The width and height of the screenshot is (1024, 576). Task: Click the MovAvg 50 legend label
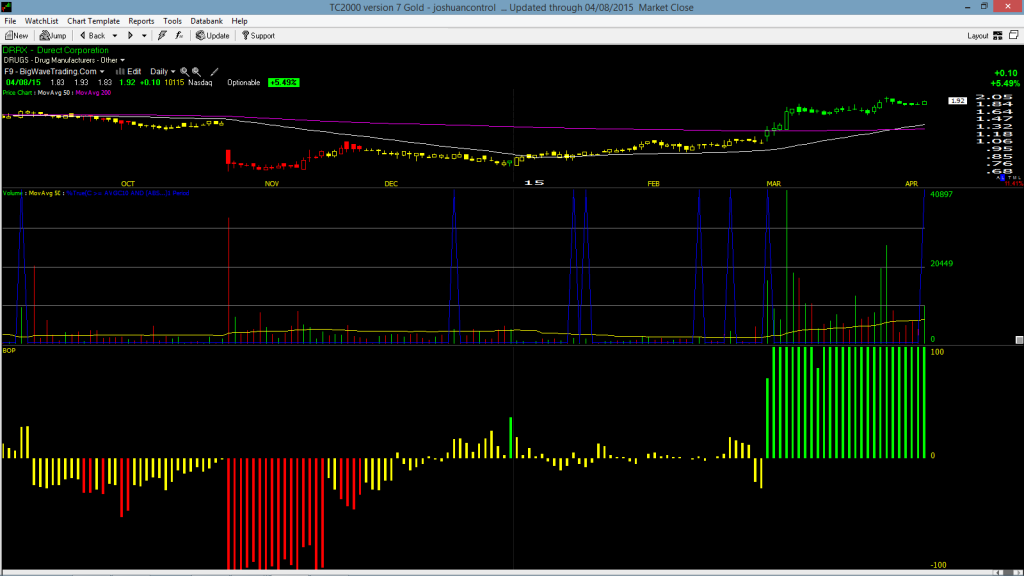click(54, 93)
